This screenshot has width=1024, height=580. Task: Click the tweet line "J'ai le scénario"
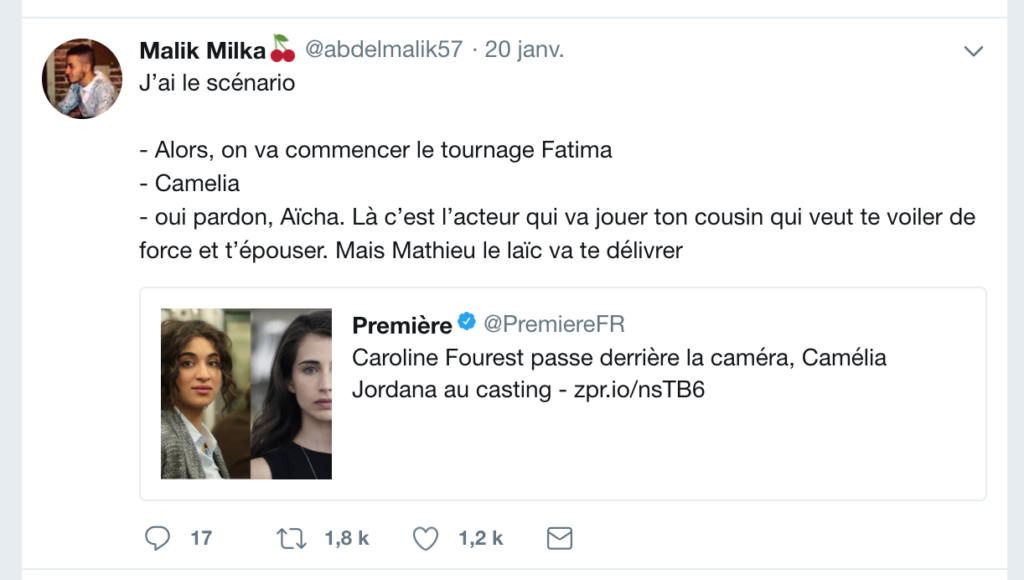click(217, 83)
